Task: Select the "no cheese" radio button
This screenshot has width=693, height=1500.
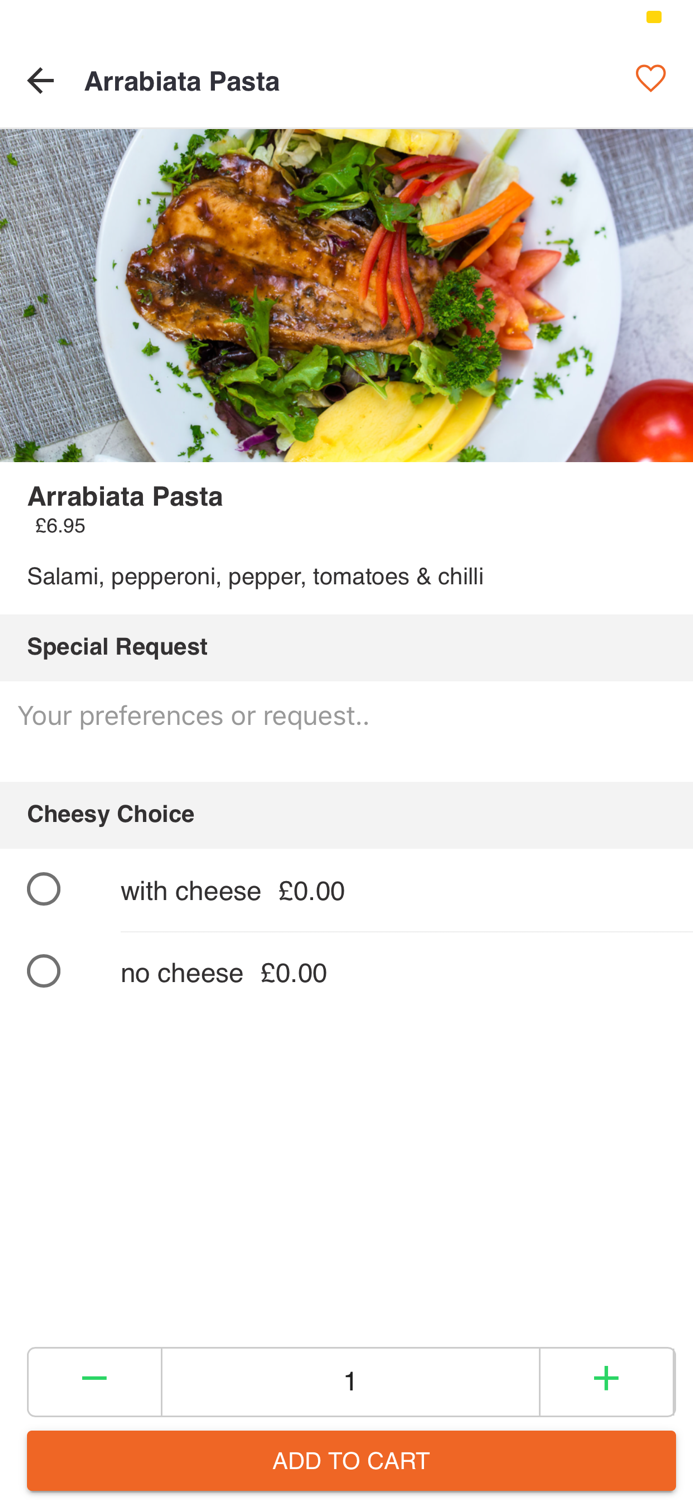Action: pos(44,971)
